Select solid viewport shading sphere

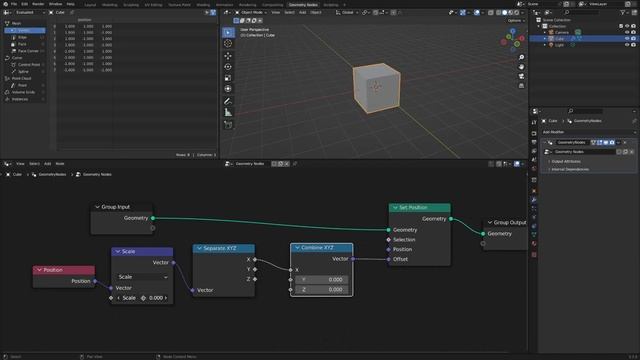tap(504, 13)
